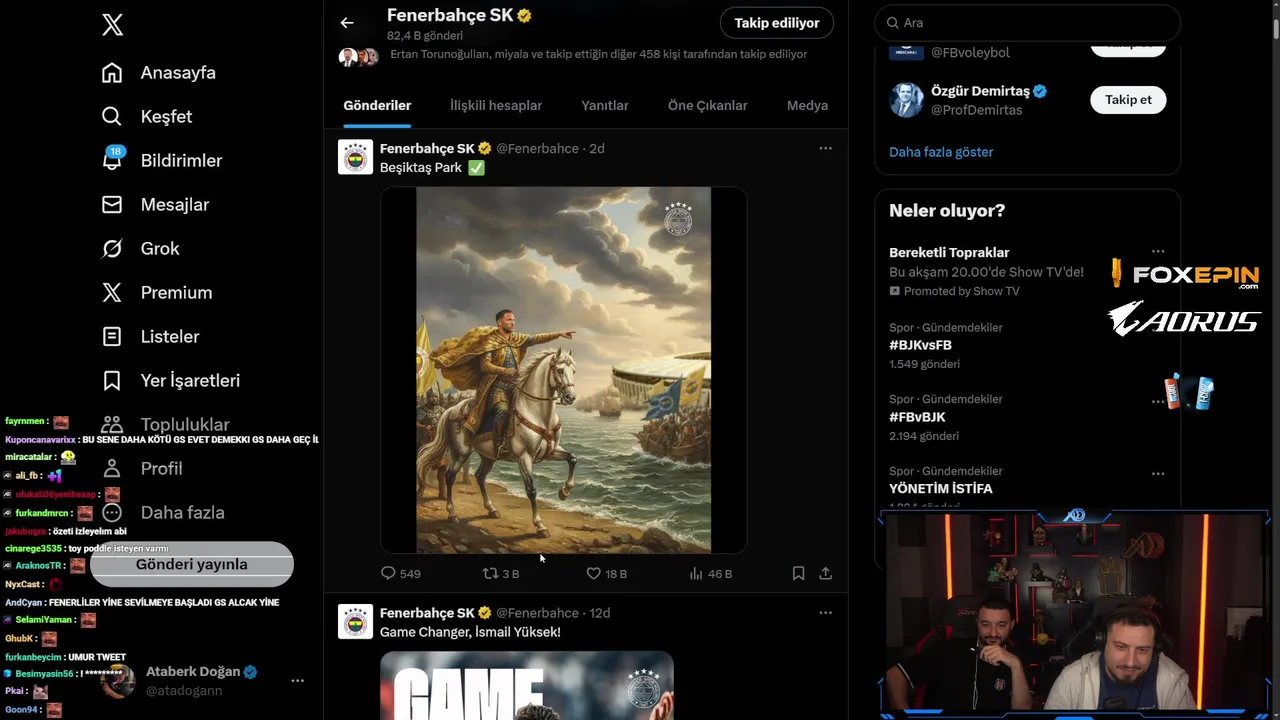Open Mesajlar envelope icon
Viewport: 1280px width, 720px height.
pos(112,205)
